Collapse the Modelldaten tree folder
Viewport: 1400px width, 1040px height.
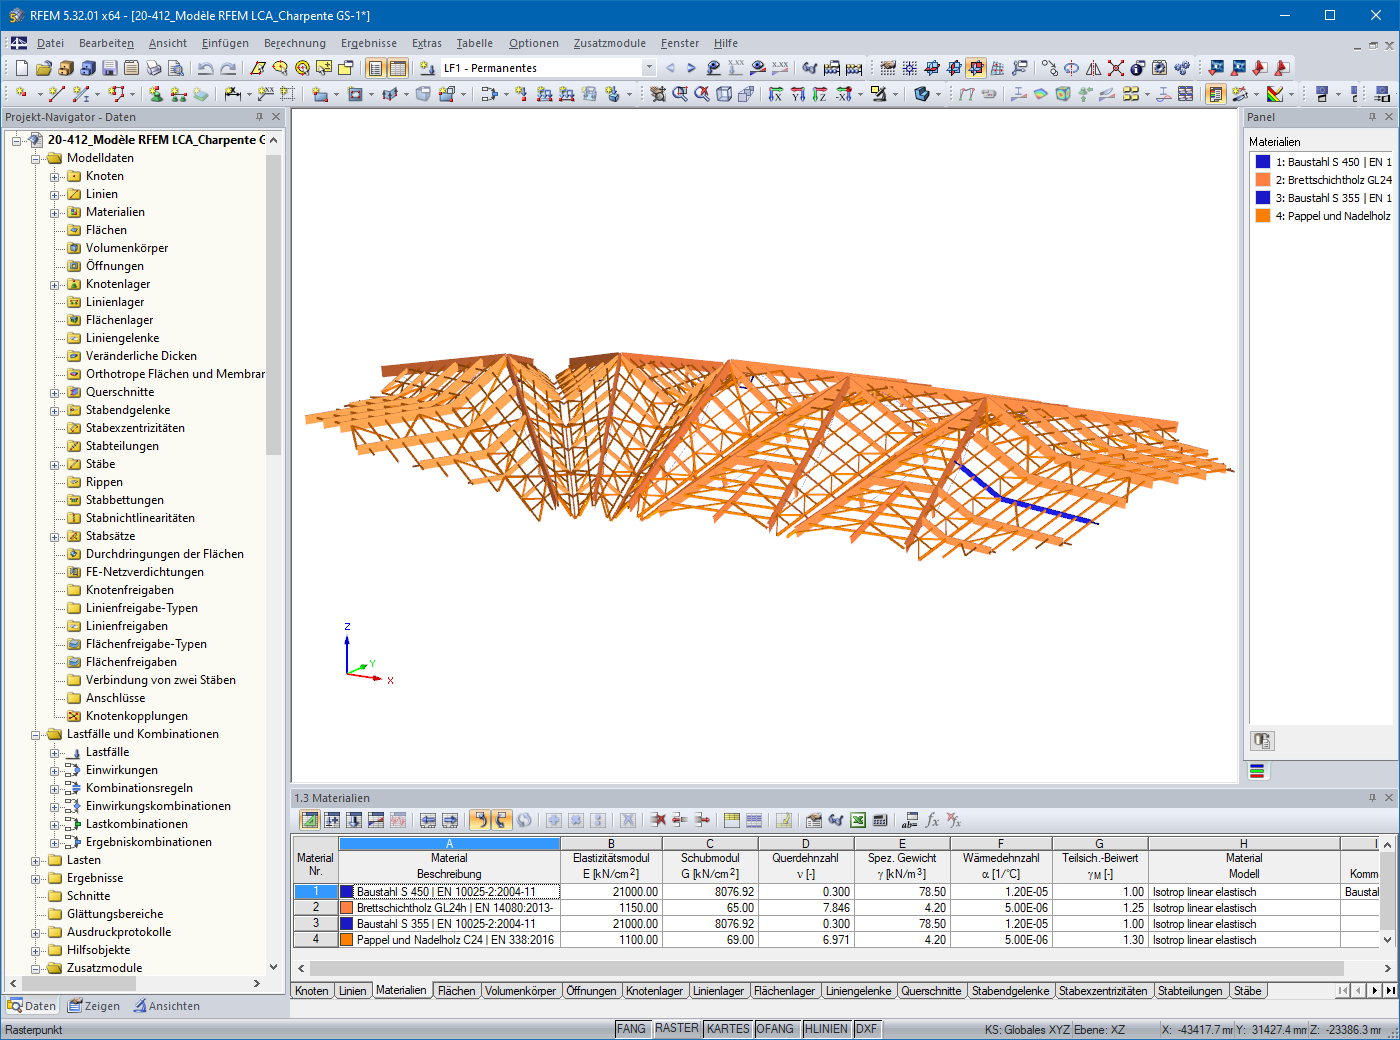pyautogui.click(x=36, y=159)
